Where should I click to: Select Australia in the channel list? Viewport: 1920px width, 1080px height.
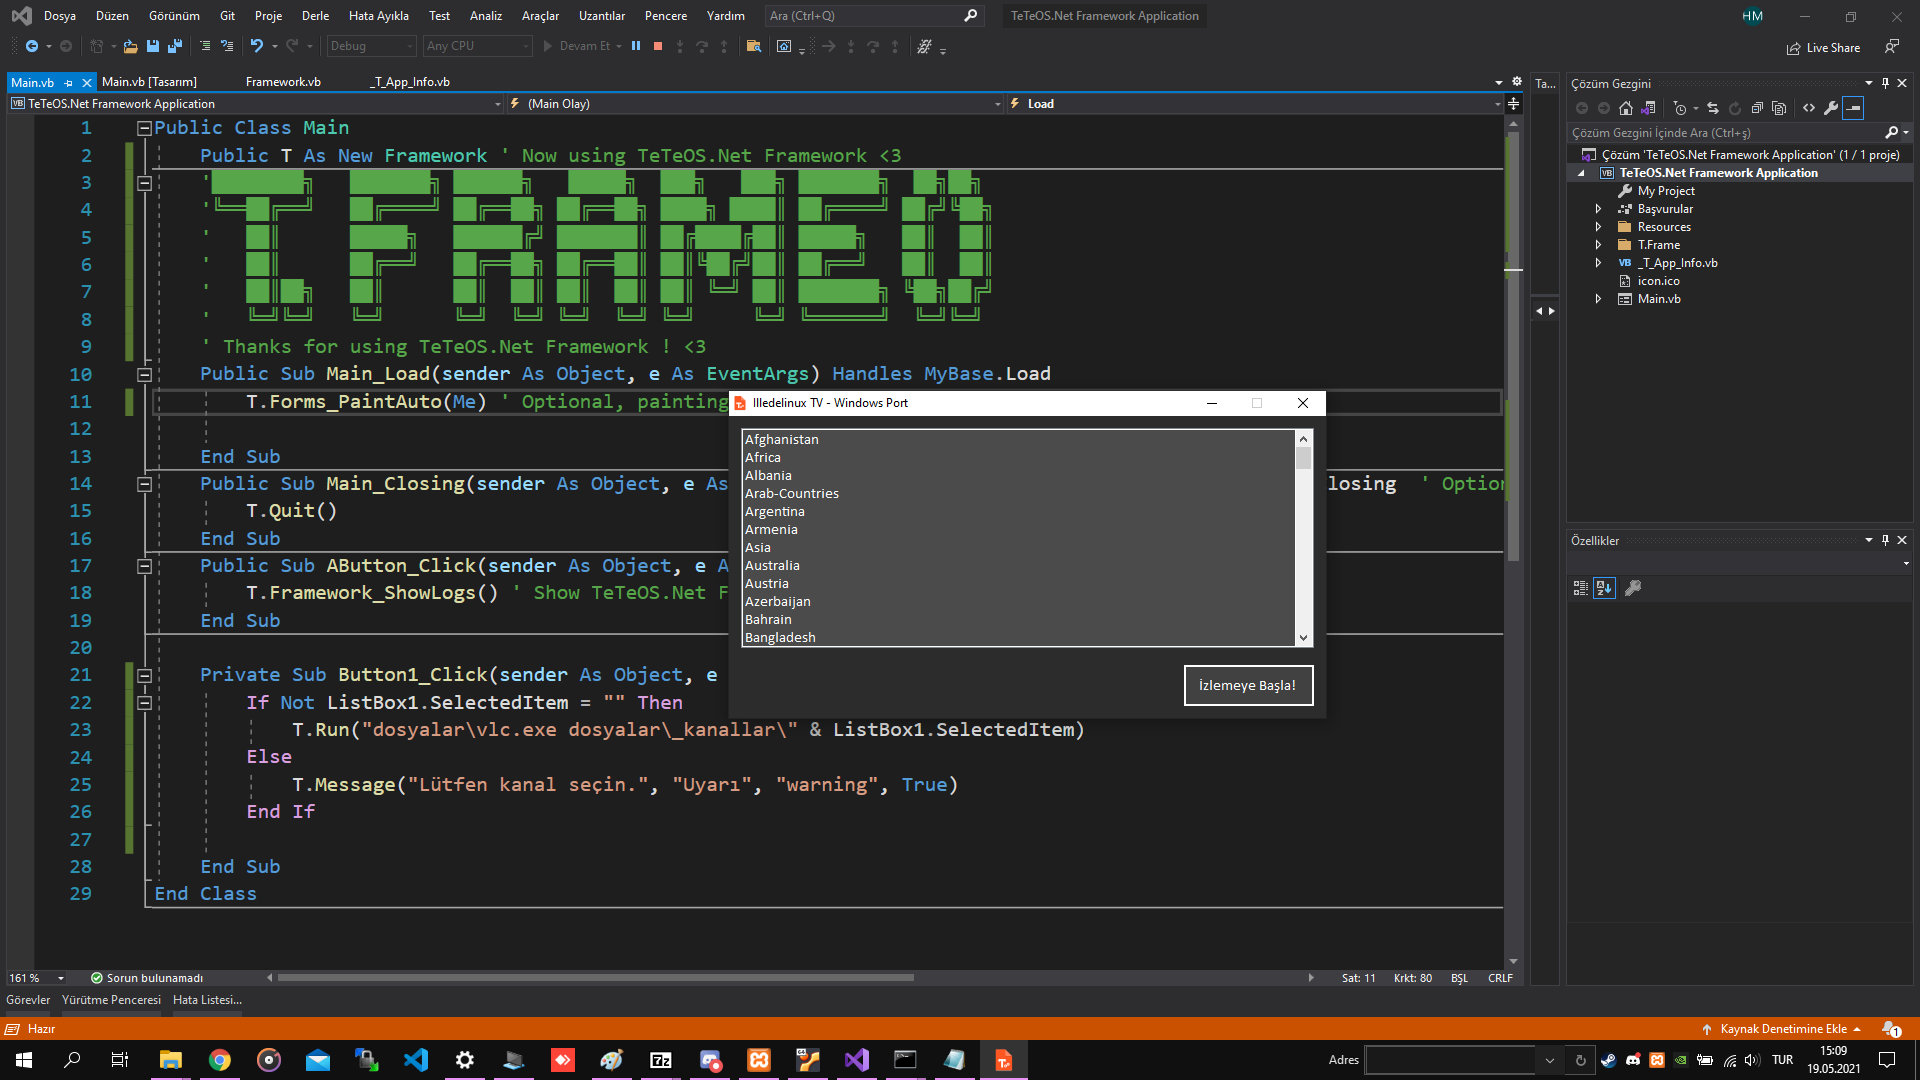pos(1019,566)
